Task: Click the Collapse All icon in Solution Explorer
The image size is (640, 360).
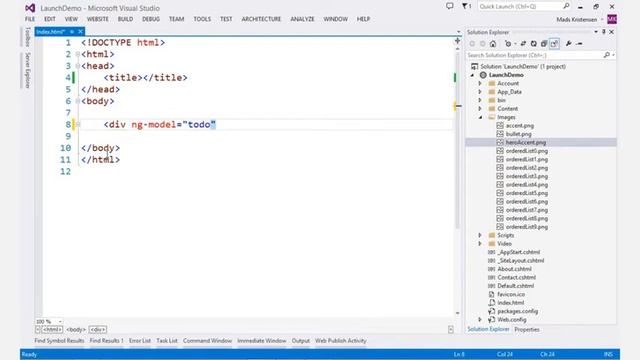Action: click(x=544, y=44)
